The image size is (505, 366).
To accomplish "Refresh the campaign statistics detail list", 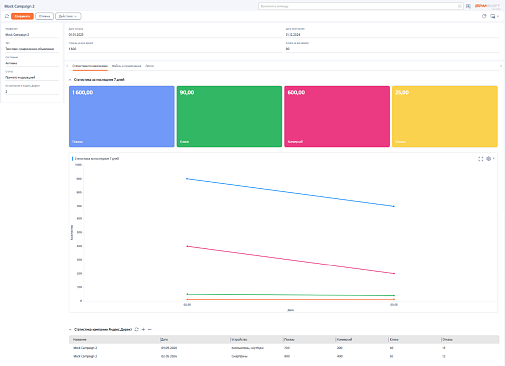I will 136,329.
